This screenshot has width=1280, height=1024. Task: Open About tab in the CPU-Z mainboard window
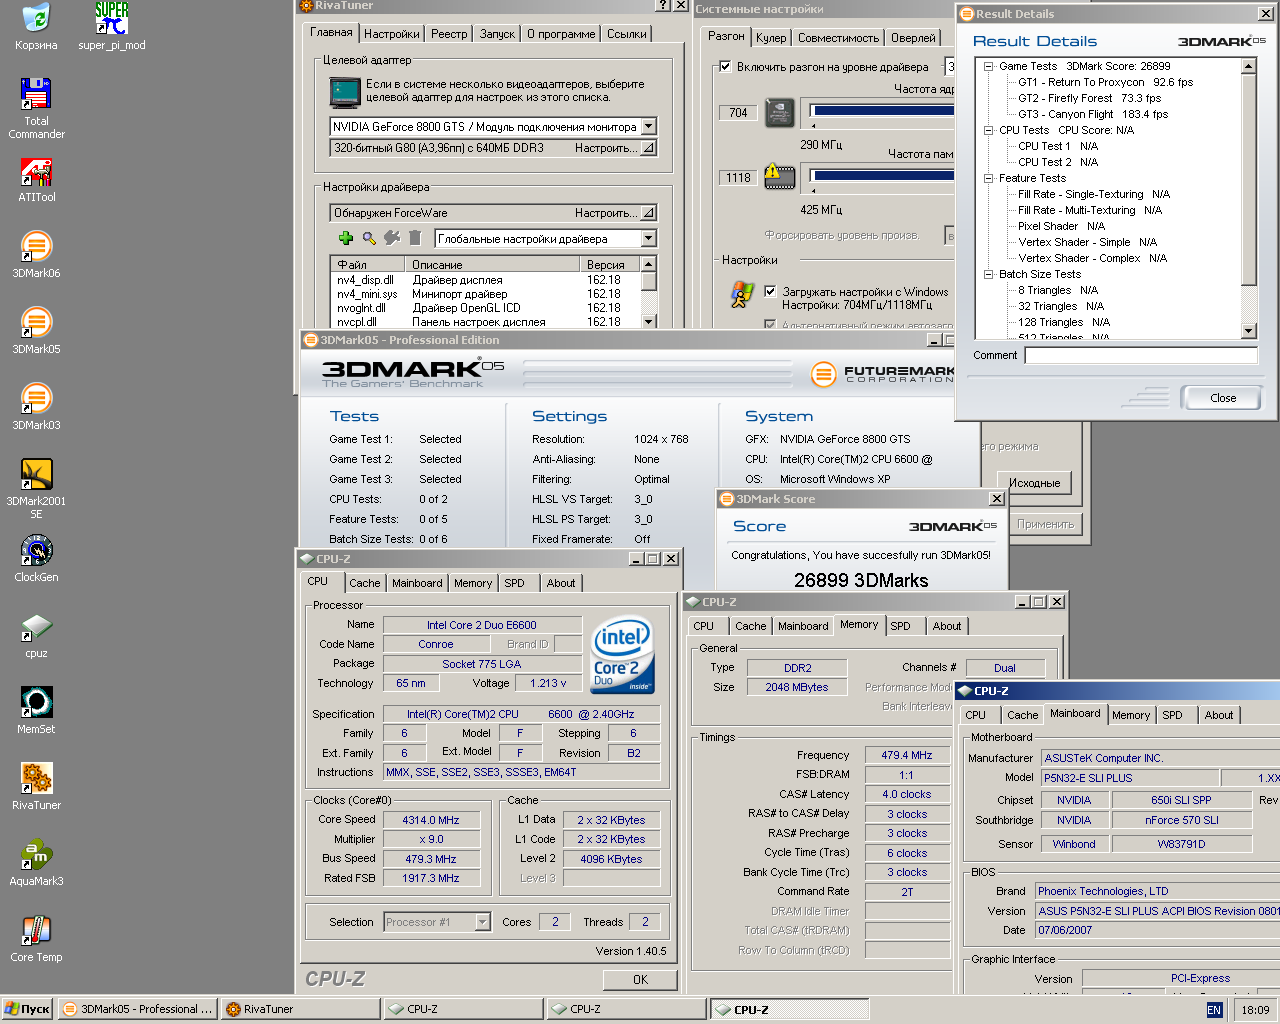(1218, 715)
